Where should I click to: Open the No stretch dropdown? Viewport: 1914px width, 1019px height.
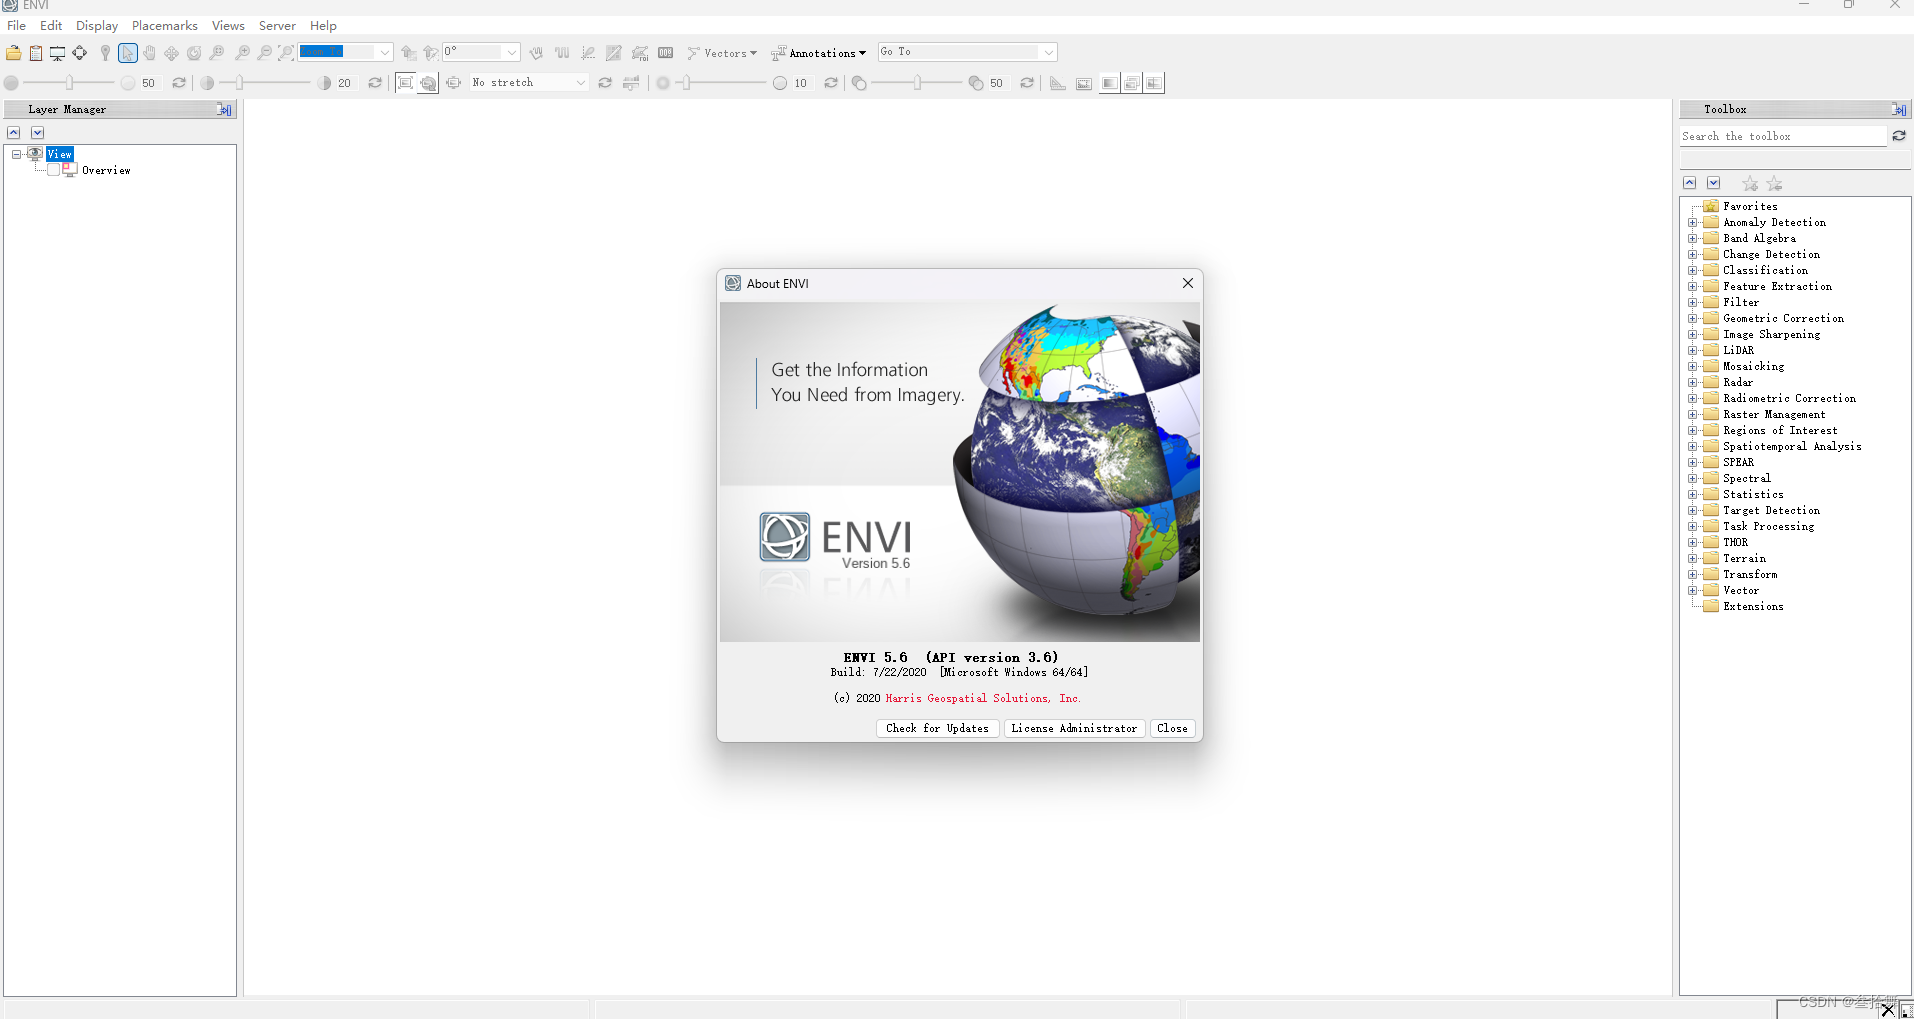tap(581, 83)
